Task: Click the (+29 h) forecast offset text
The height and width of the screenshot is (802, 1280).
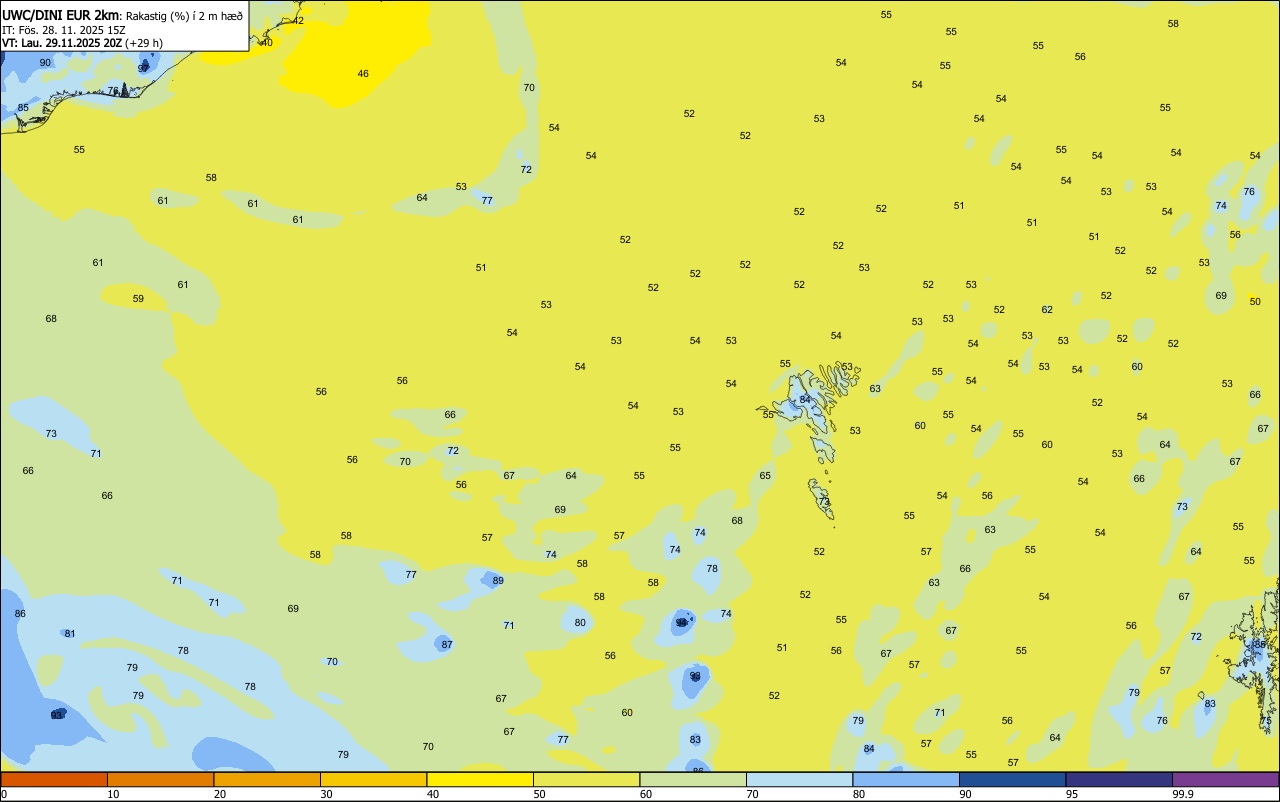Action: [x=144, y=43]
